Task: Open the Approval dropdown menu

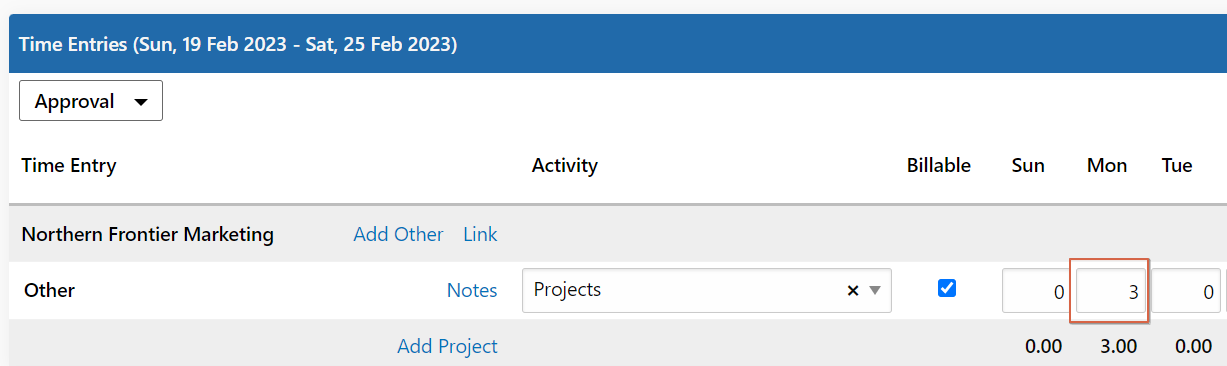Action: pyautogui.click(x=91, y=101)
